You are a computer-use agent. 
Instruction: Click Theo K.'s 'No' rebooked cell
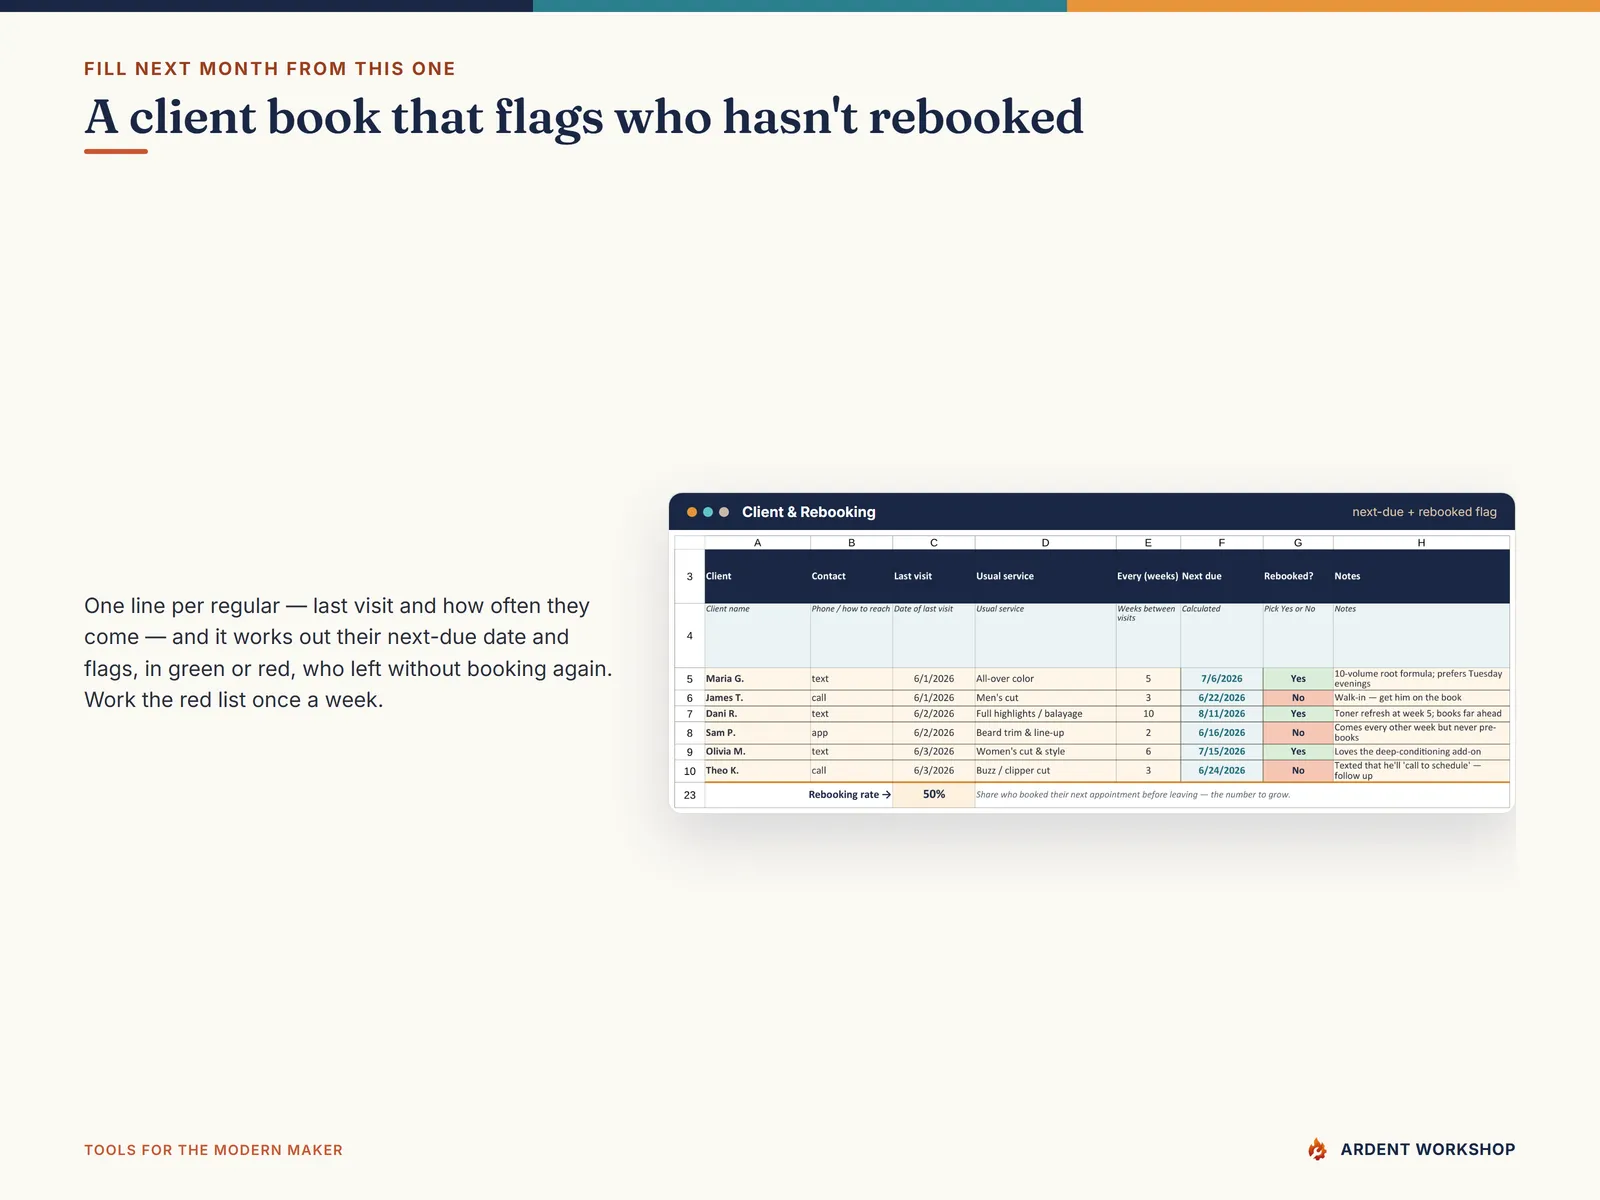(1297, 771)
